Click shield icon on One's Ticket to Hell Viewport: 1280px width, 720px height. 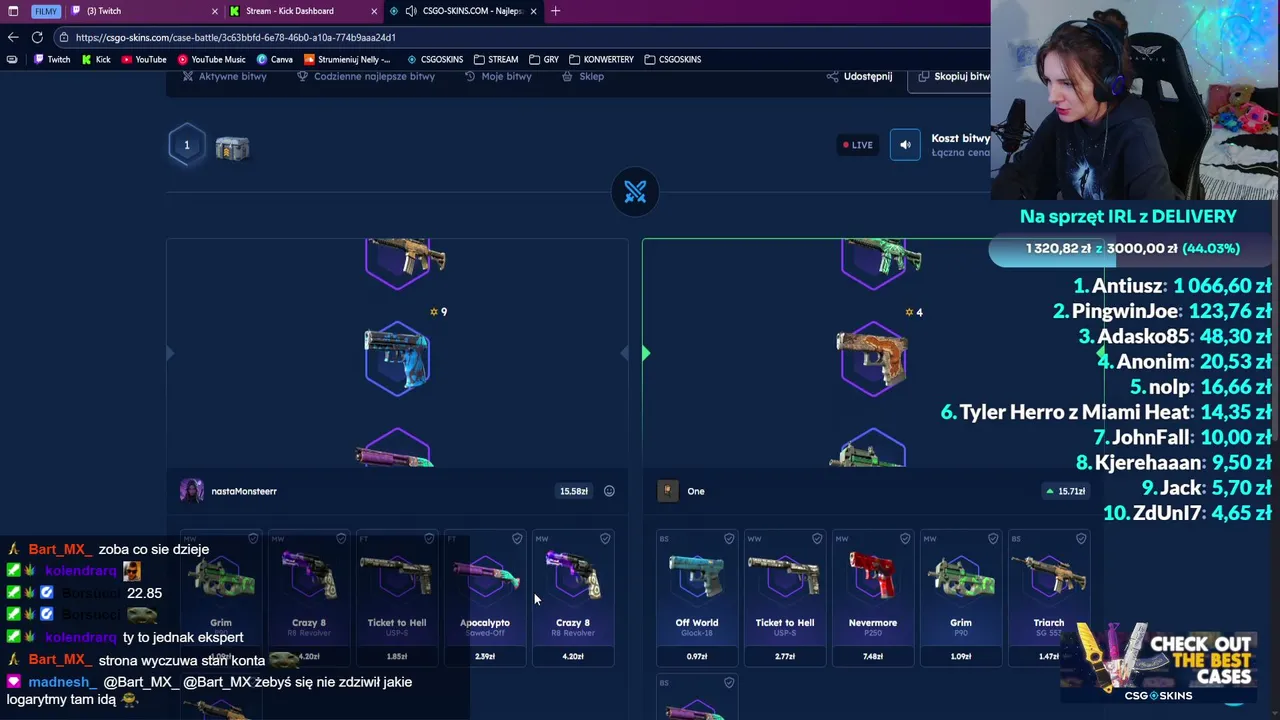(x=817, y=538)
